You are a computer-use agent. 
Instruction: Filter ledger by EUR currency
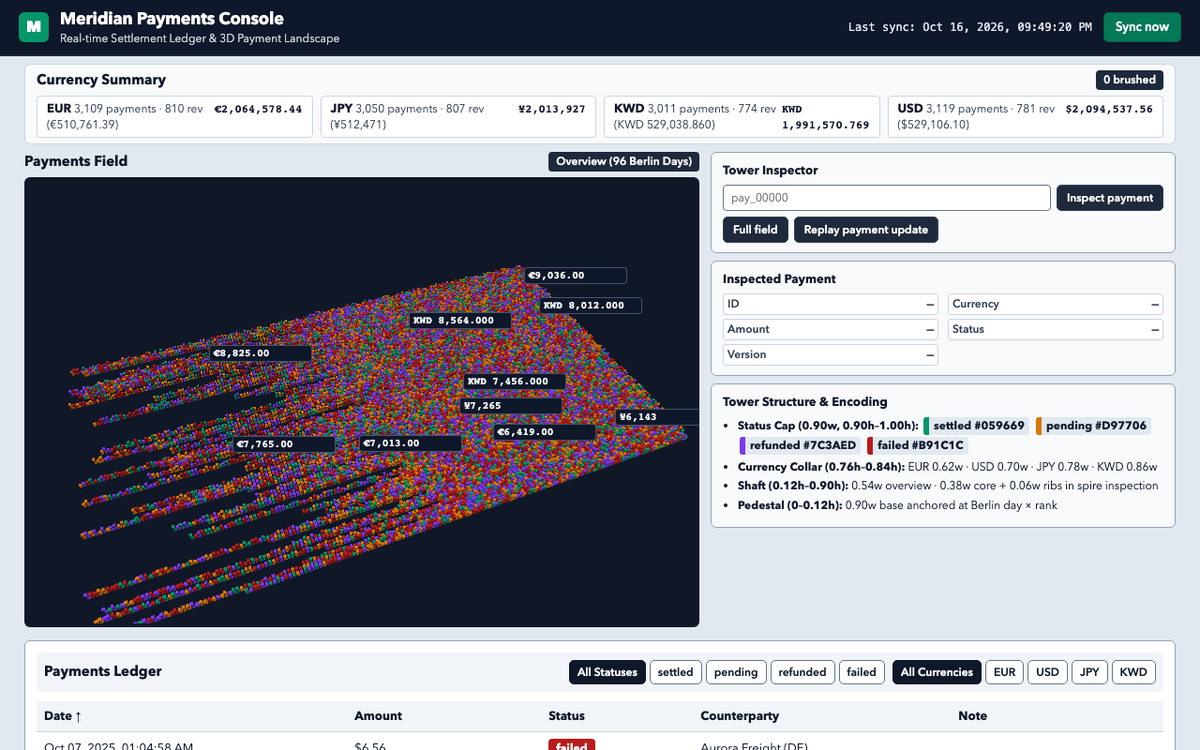1005,672
